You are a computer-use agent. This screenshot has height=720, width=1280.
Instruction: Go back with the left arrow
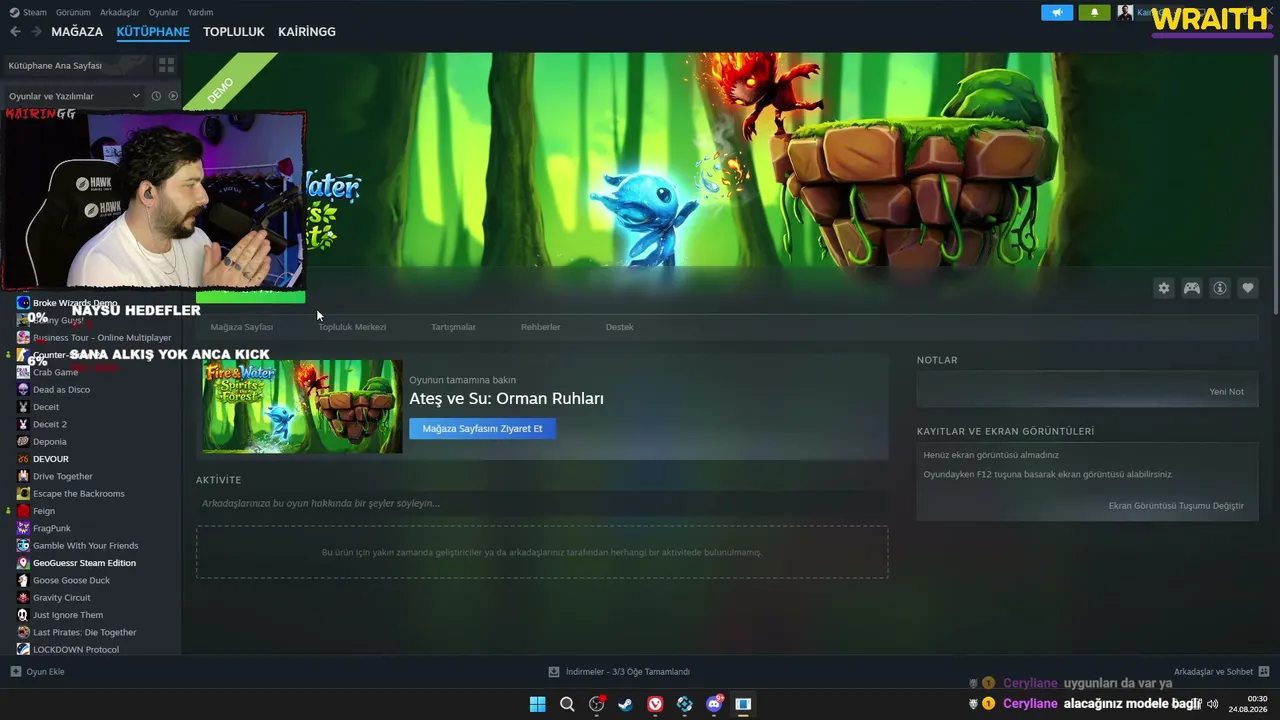(x=15, y=32)
